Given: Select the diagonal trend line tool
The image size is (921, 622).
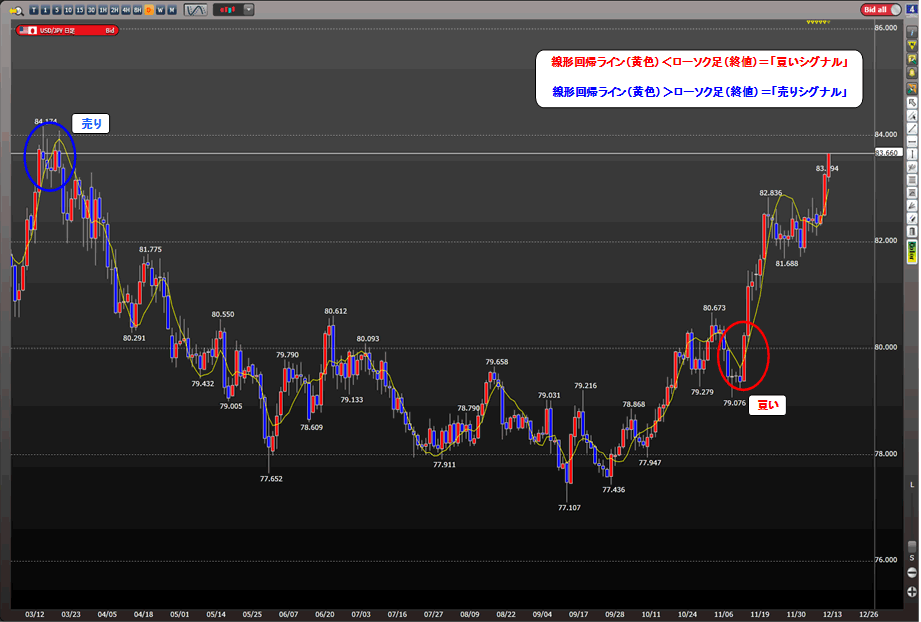Looking at the screenshot, I should (913, 129).
